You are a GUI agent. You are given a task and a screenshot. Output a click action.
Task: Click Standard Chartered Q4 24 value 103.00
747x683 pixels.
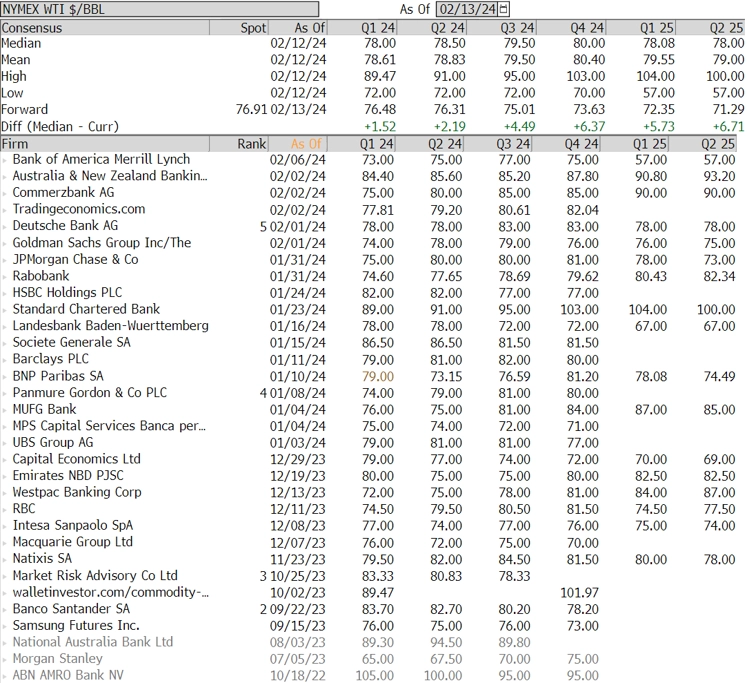click(580, 310)
